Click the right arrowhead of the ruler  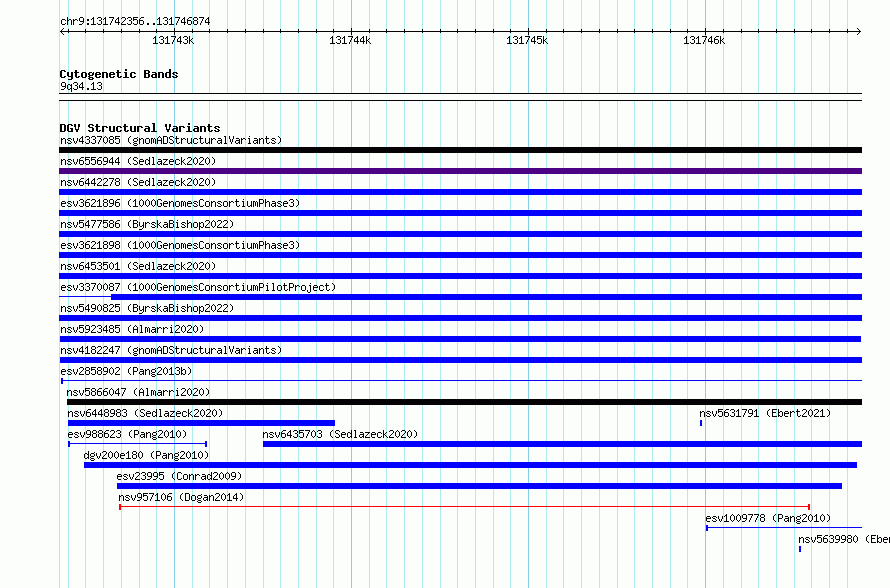pyautogui.click(x=859, y=32)
